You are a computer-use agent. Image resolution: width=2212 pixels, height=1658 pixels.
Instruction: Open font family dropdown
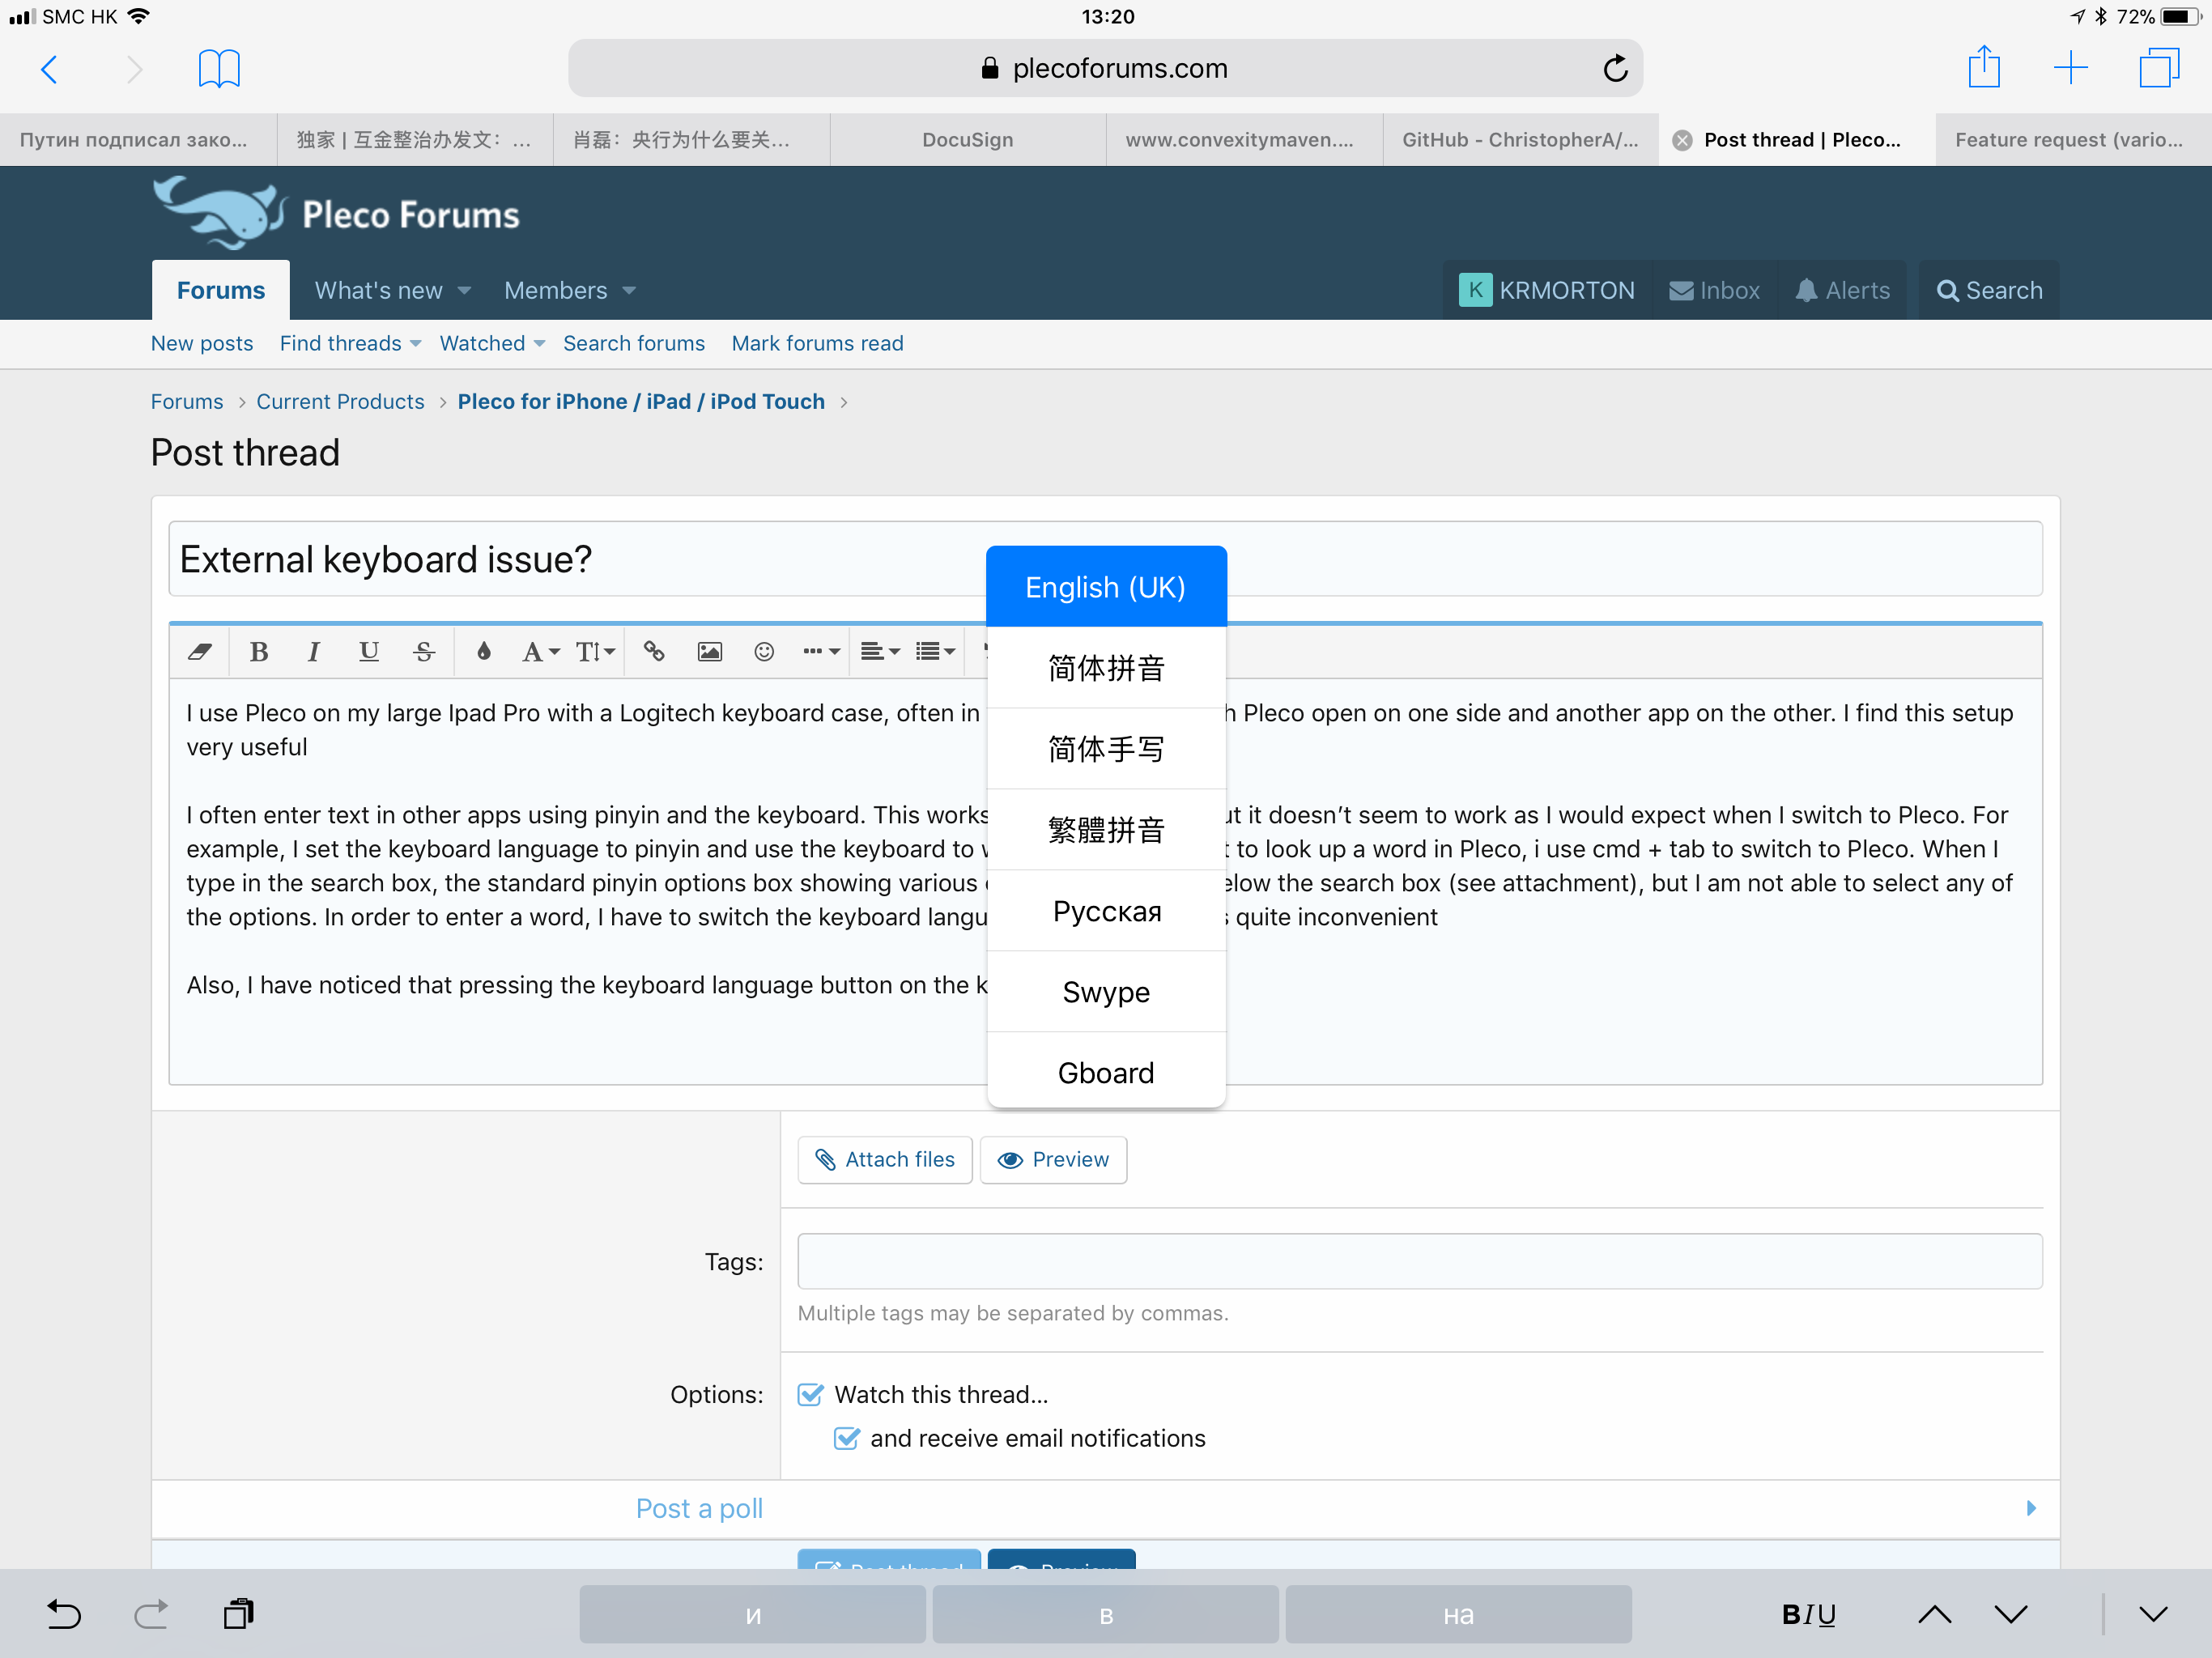[541, 652]
